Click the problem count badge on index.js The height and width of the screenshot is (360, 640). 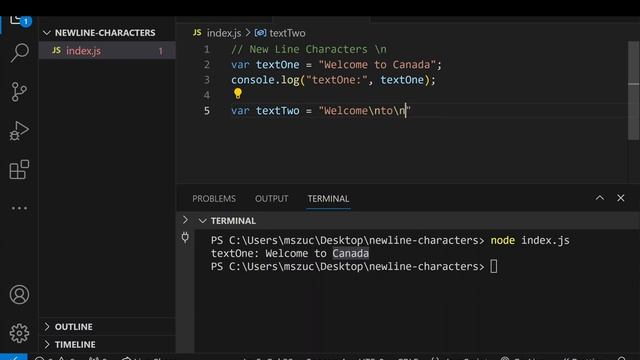[161, 51]
